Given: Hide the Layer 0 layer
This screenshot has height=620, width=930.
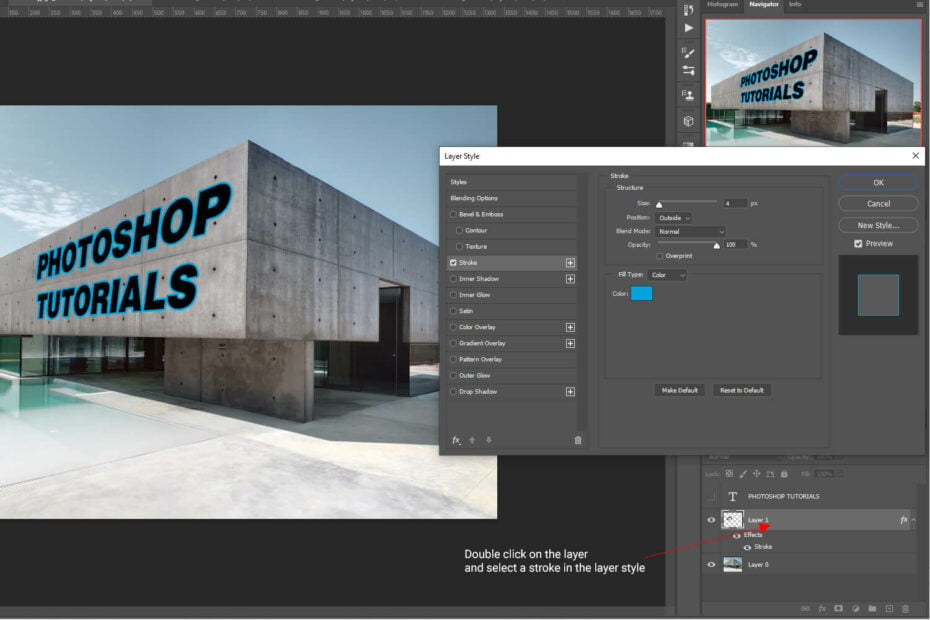Looking at the screenshot, I should [710, 564].
